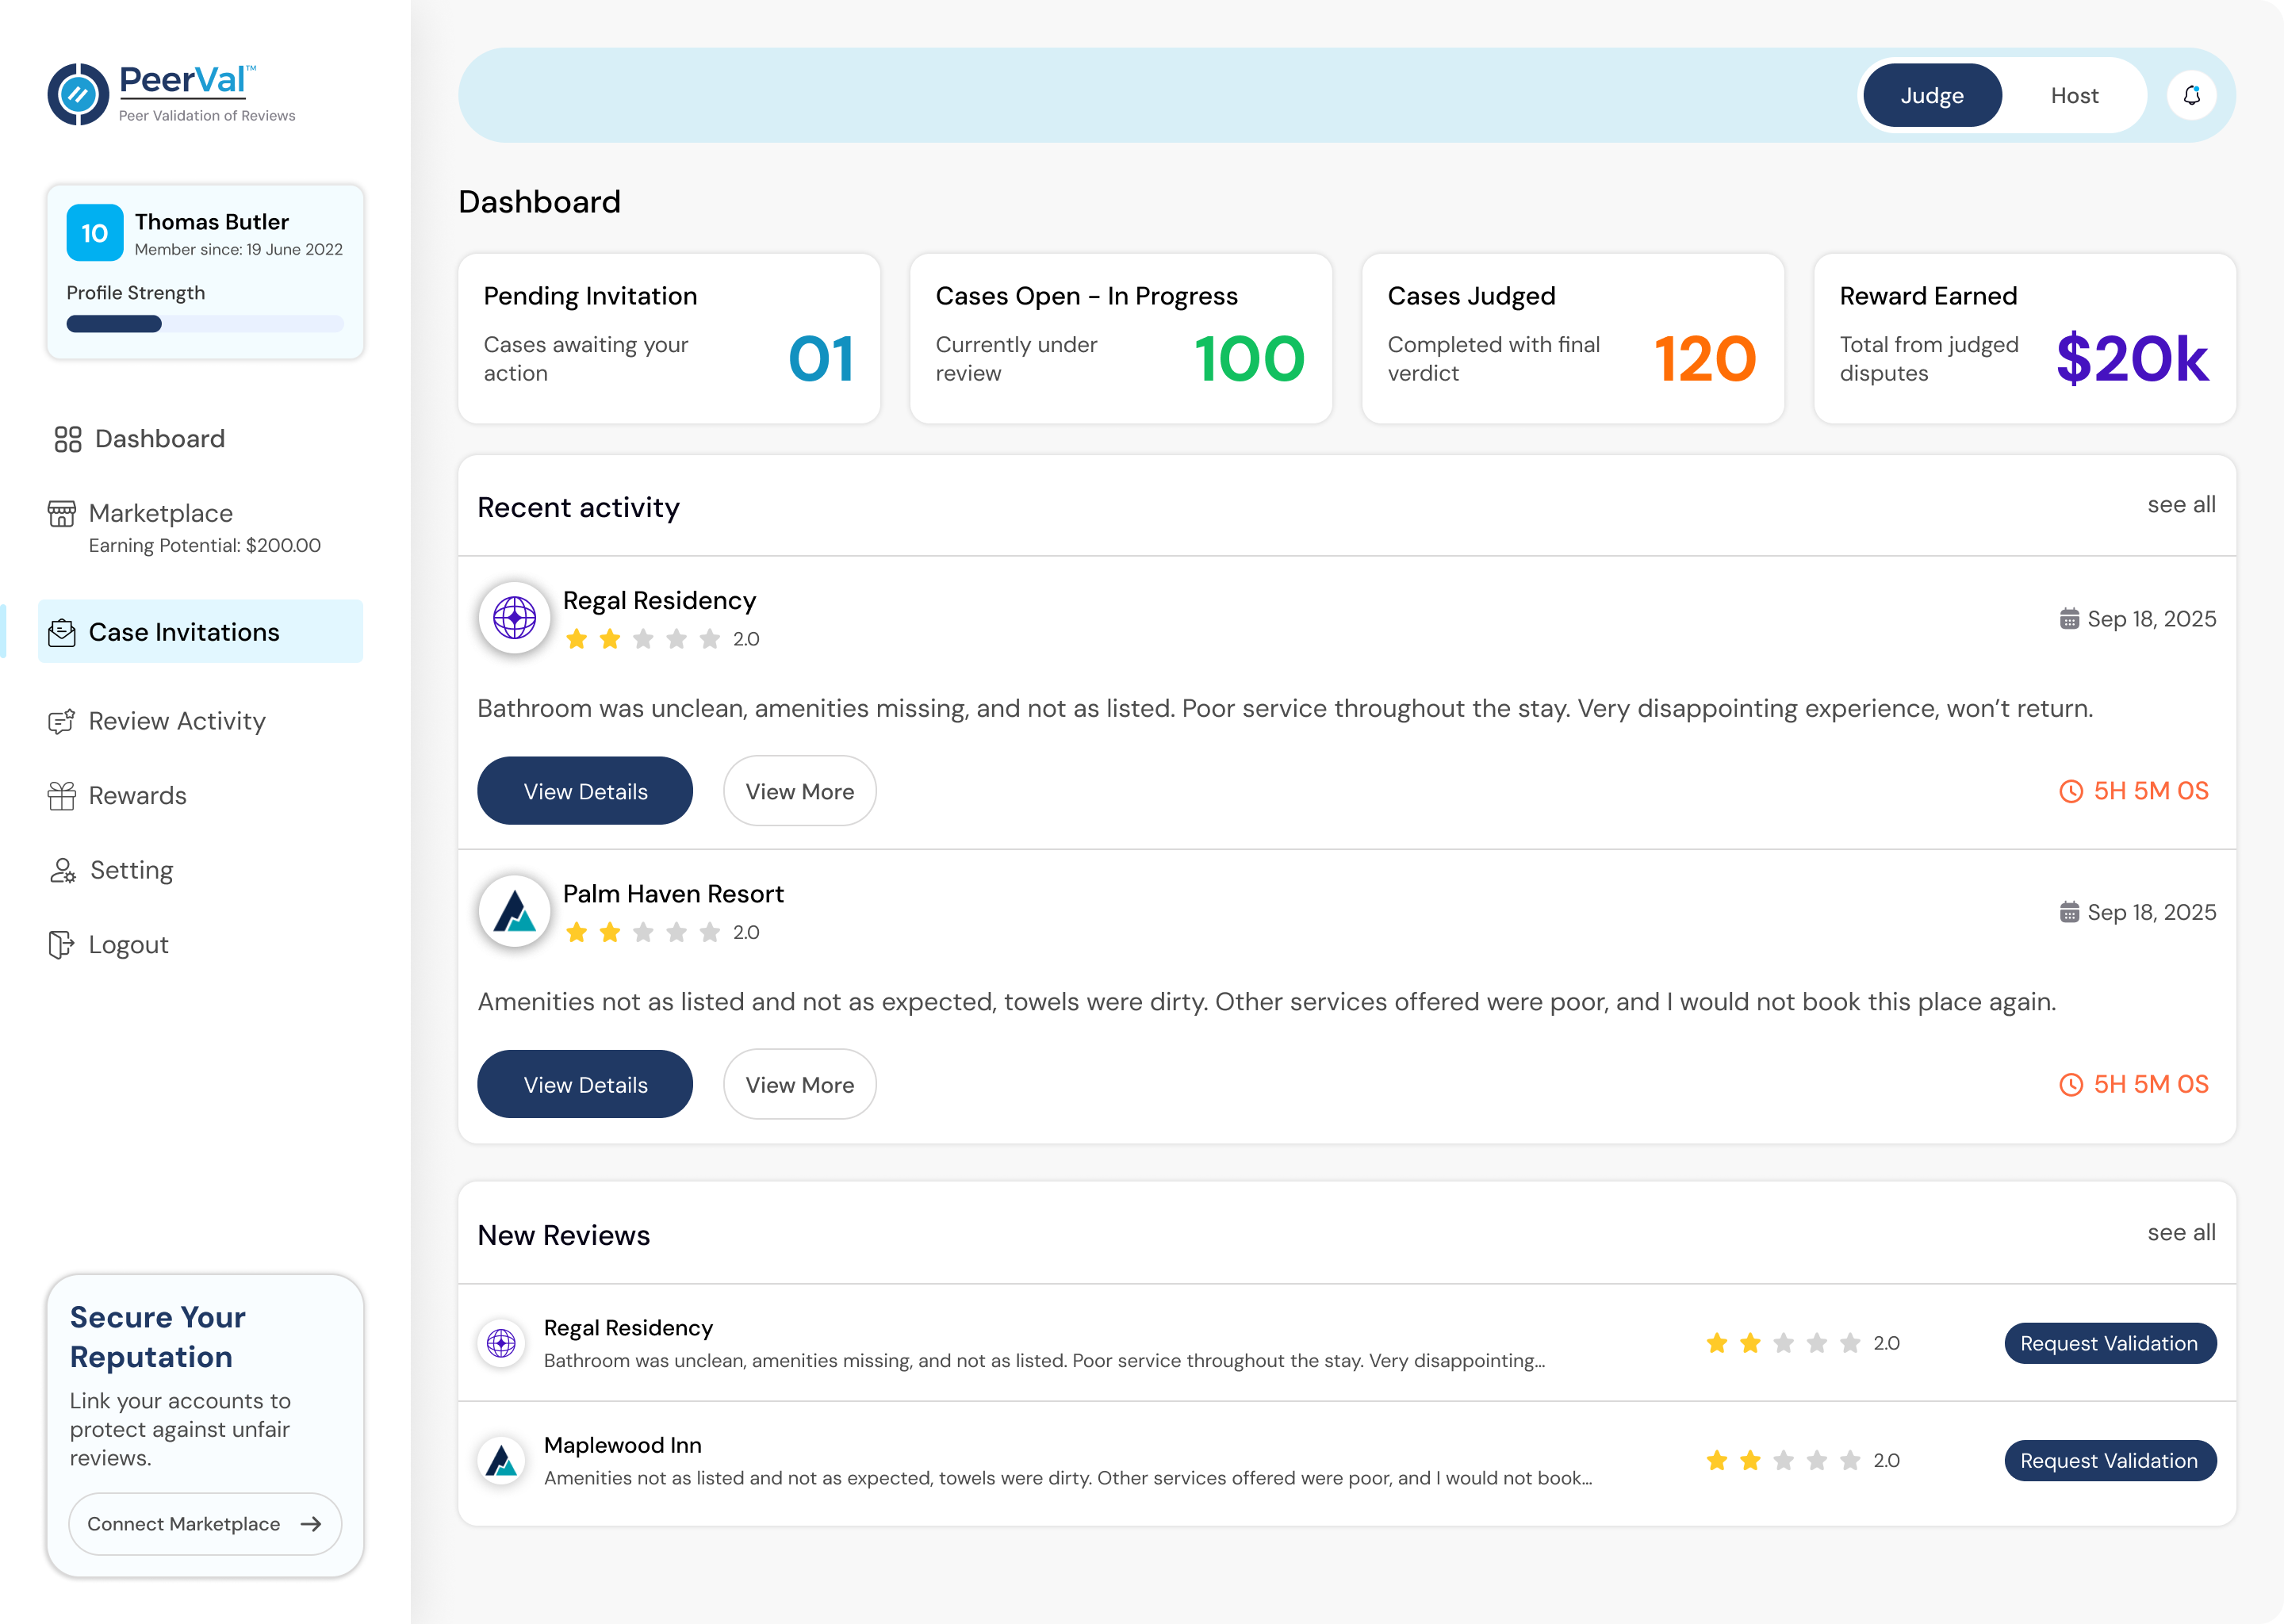The width and height of the screenshot is (2284, 1624).
Task: Open Review Activity in sidebar menu
Action: pos(177,721)
